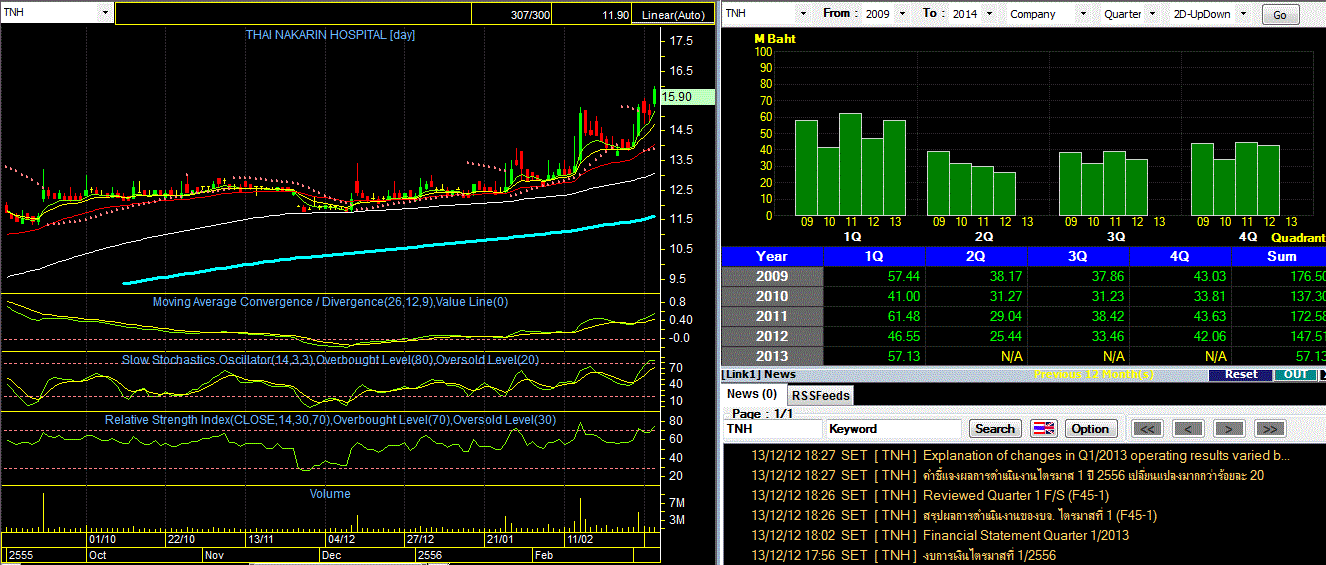Click the [Link1] News header

pos(759,374)
